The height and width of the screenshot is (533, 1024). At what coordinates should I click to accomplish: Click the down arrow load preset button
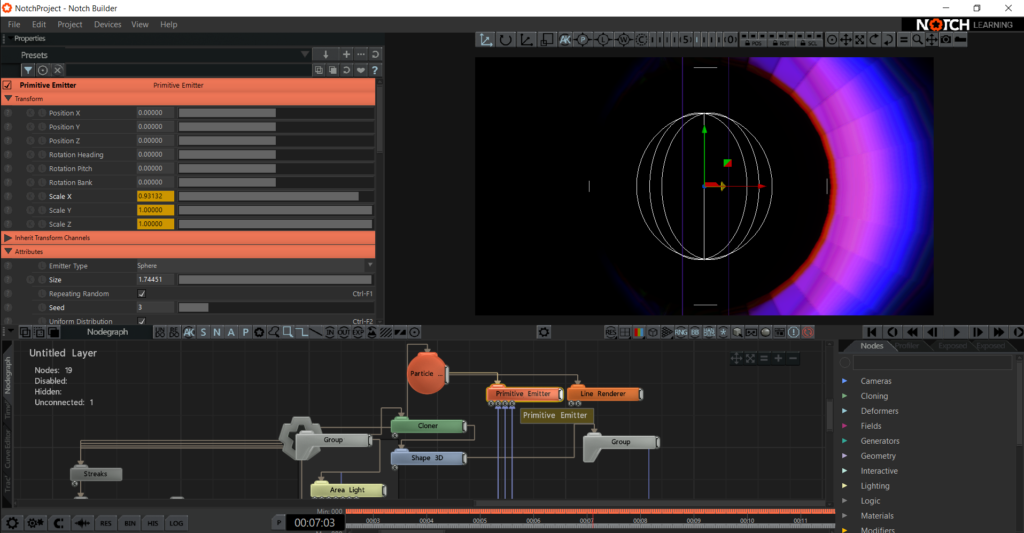[326, 54]
